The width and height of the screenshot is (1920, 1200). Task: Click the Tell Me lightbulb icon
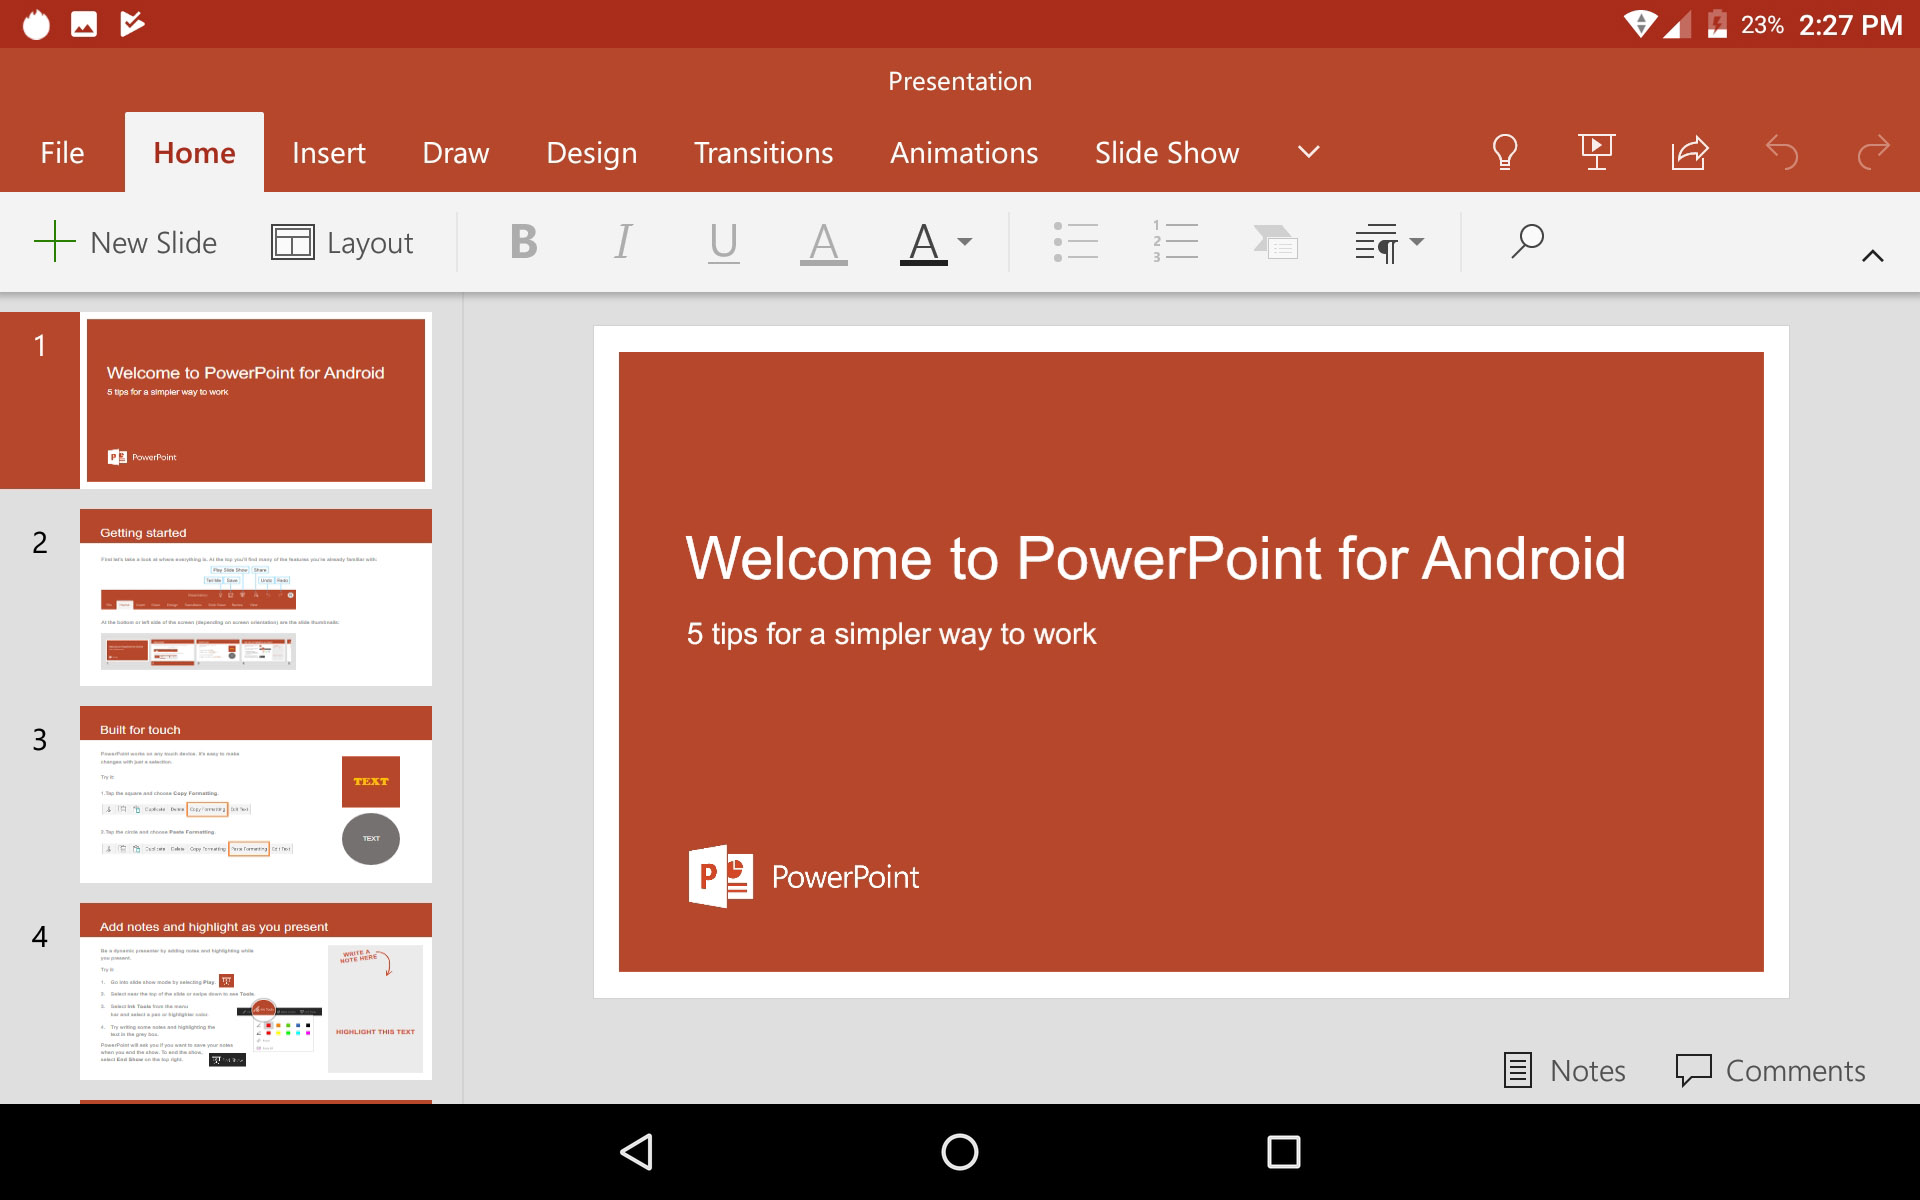(1505, 152)
